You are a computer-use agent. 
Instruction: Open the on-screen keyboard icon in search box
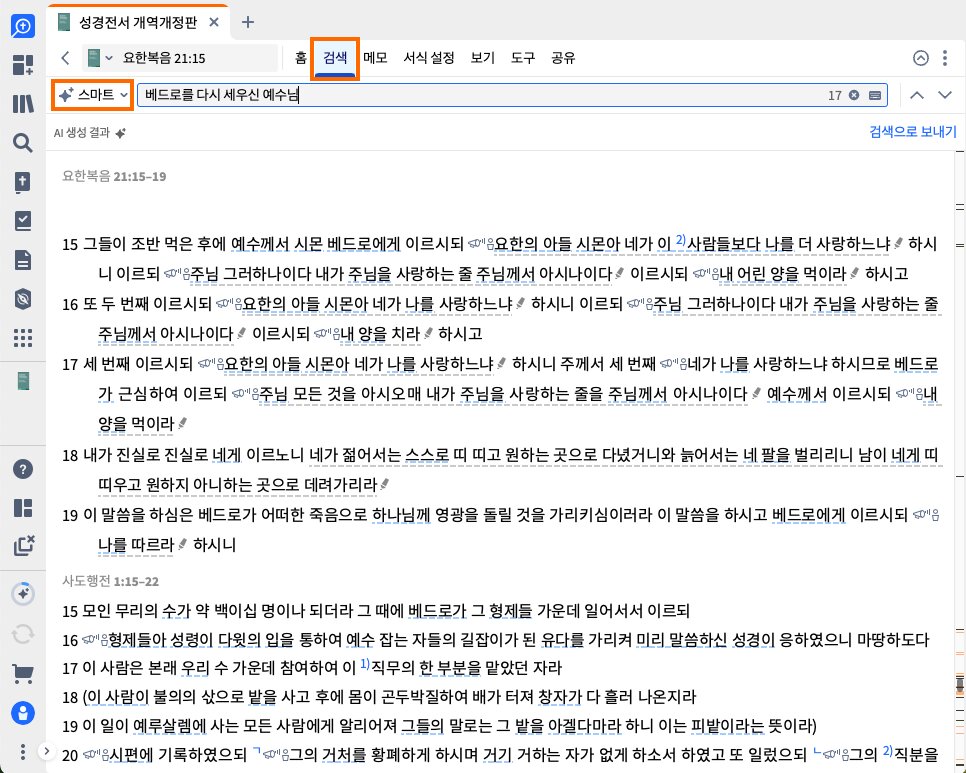tap(874, 95)
